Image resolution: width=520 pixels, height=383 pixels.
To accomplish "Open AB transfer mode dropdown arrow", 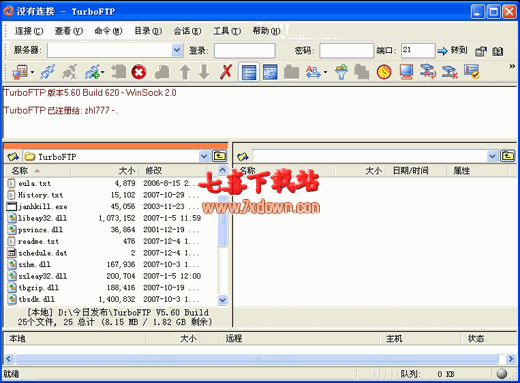I will click(x=325, y=72).
